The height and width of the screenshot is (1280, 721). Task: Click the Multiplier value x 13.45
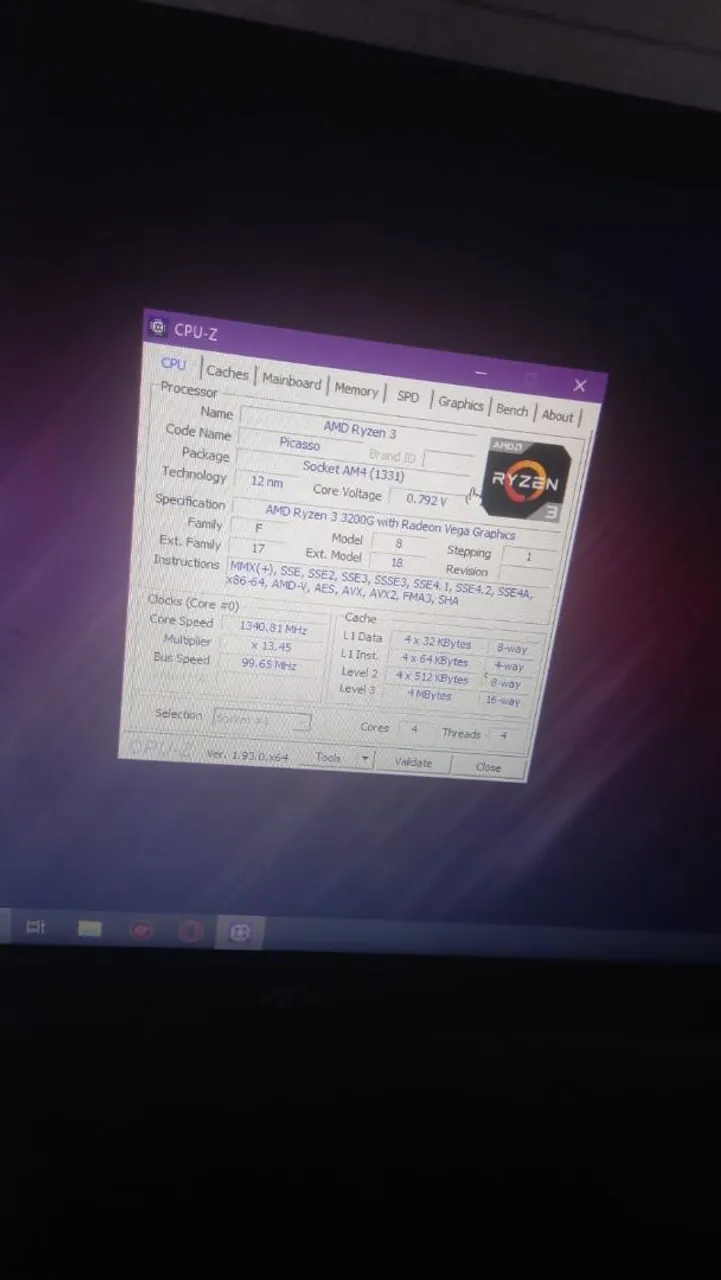pyautogui.click(x=271, y=646)
